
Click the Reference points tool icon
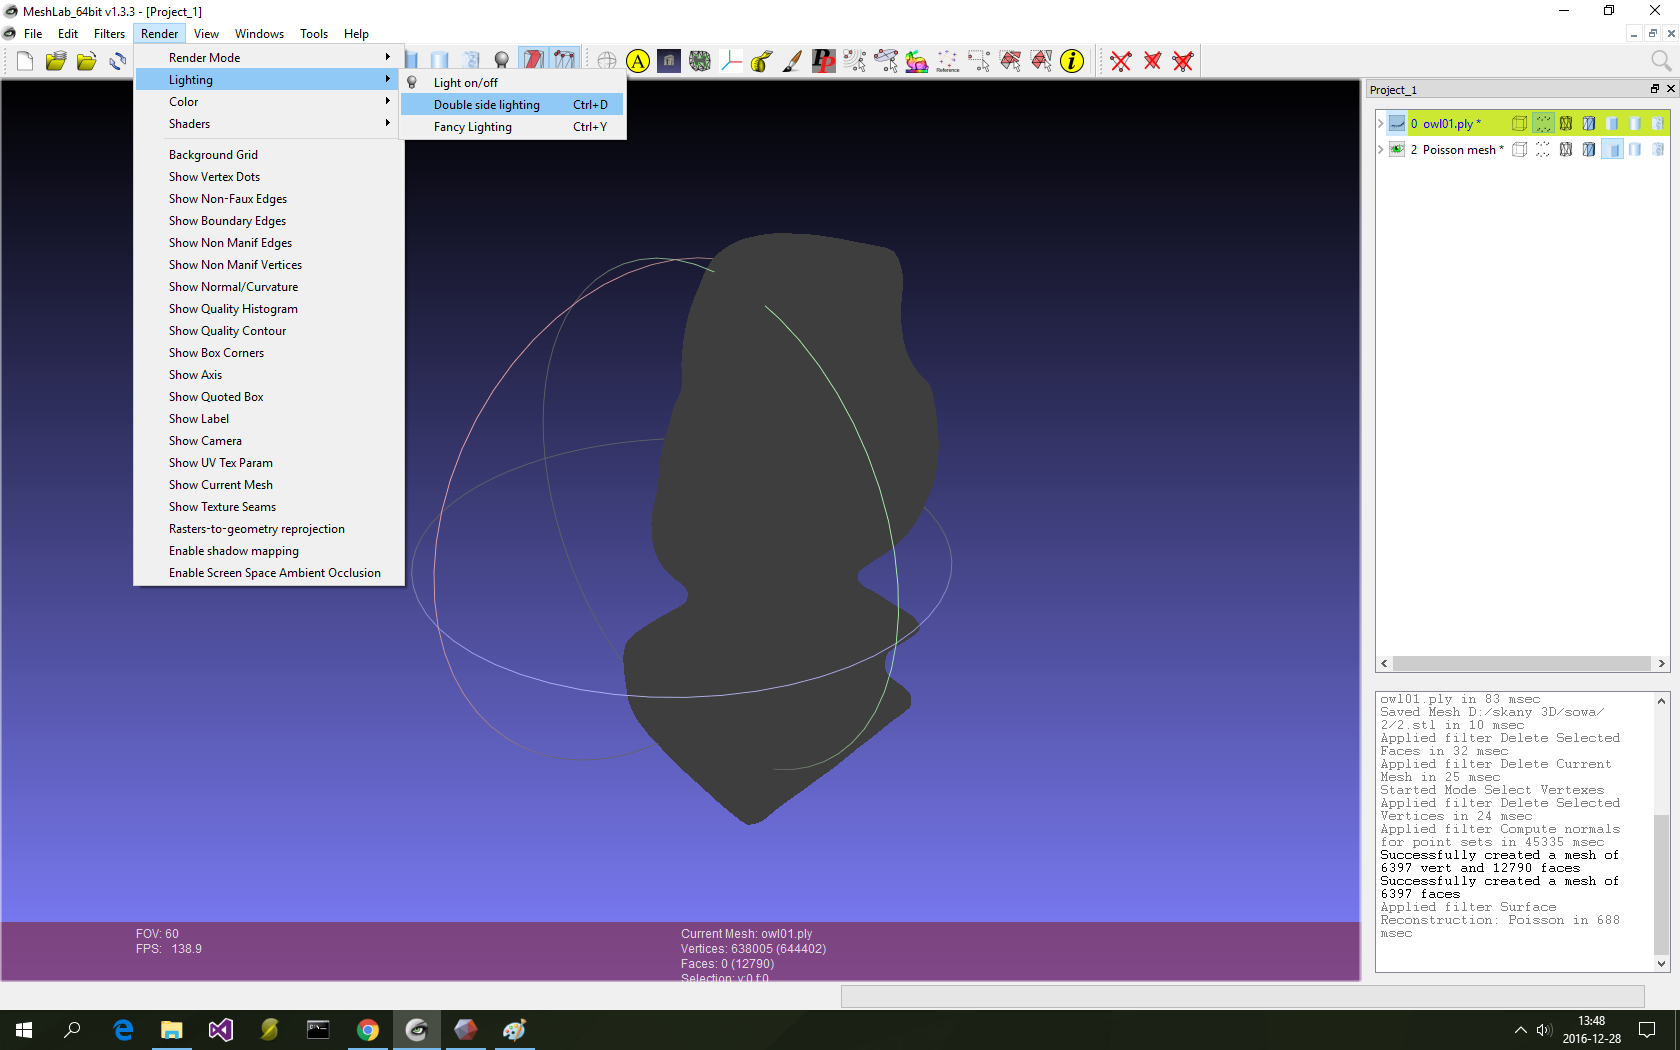(947, 61)
